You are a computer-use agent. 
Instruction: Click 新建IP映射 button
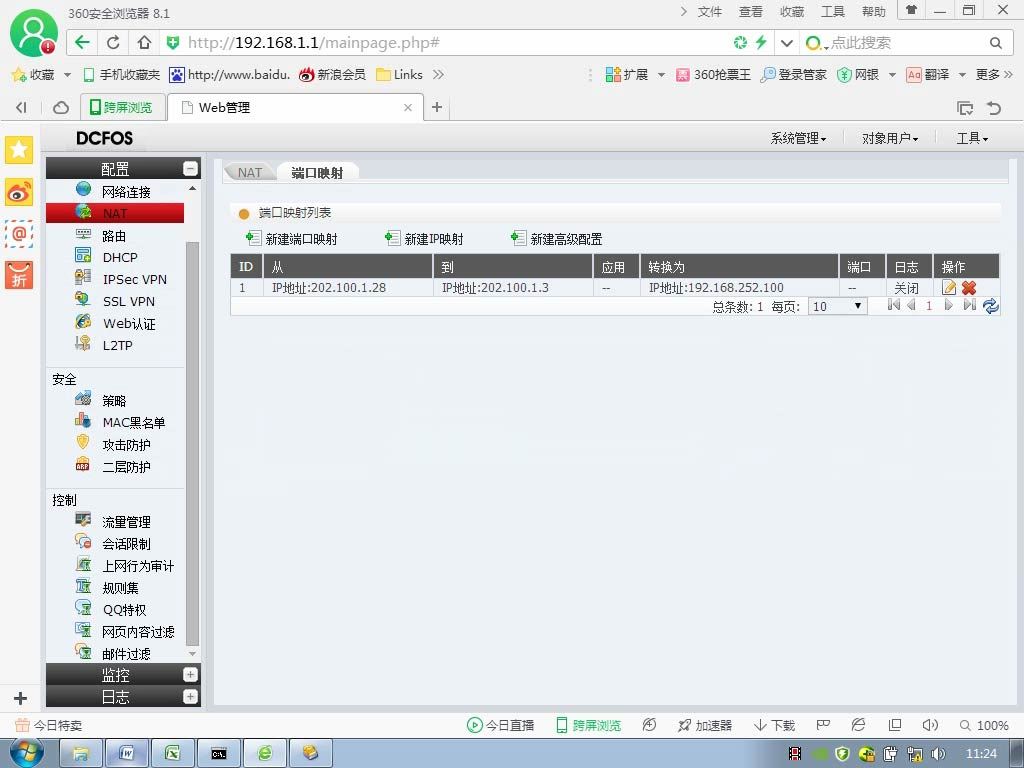tap(424, 239)
